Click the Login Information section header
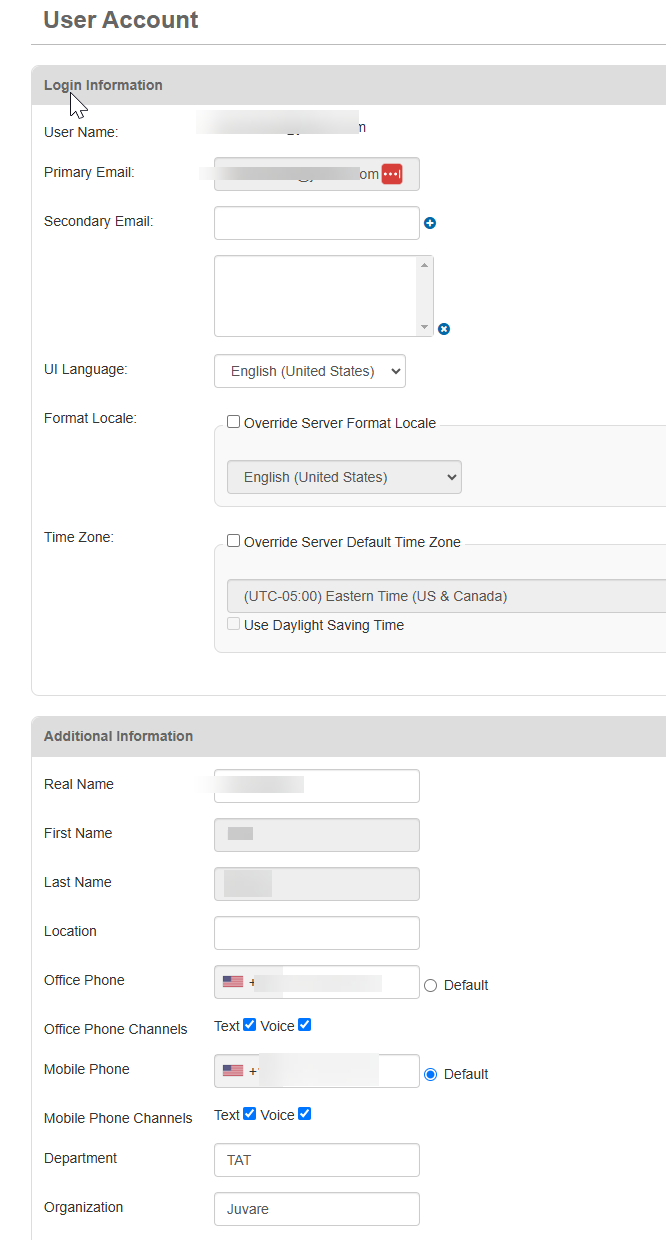The height and width of the screenshot is (1240, 666). click(103, 85)
